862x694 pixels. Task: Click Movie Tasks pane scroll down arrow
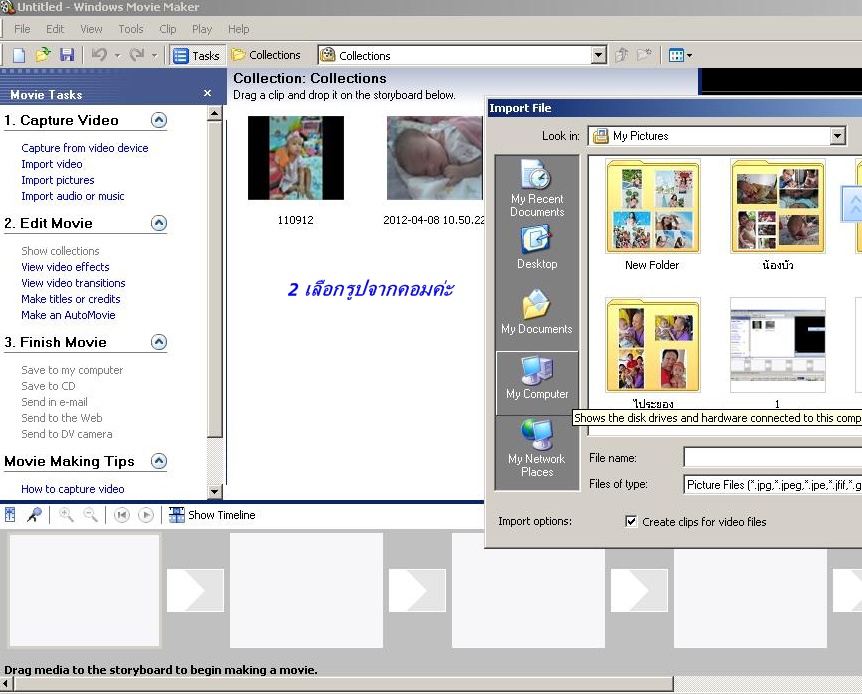point(215,491)
